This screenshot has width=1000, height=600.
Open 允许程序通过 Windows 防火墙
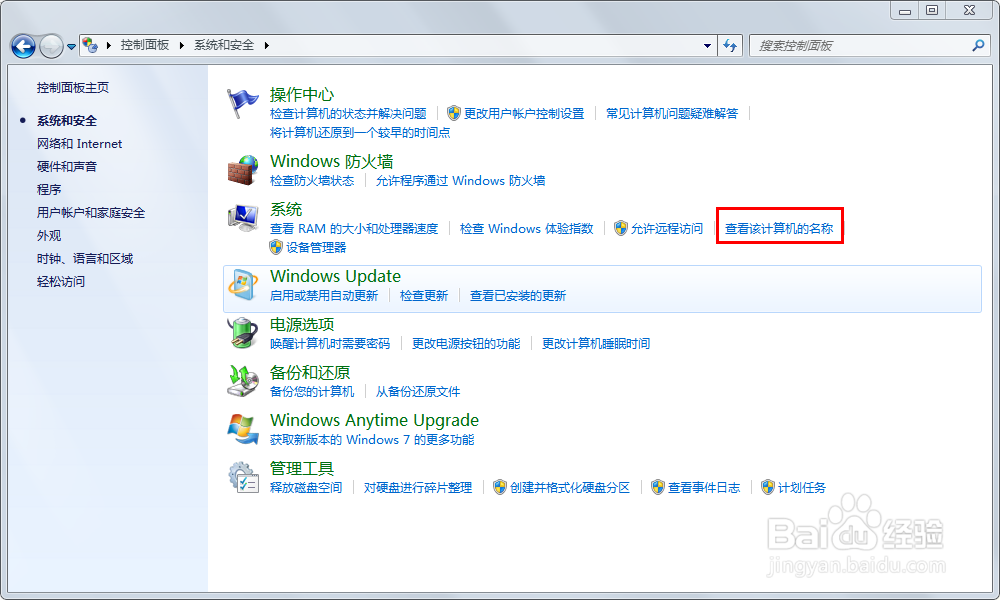click(460, 180)
